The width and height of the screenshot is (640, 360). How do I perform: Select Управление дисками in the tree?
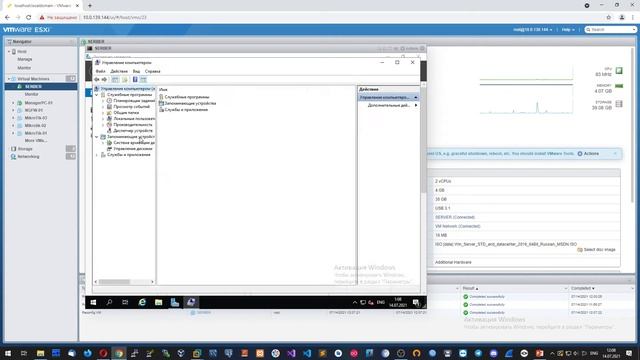tap(130, 149)
